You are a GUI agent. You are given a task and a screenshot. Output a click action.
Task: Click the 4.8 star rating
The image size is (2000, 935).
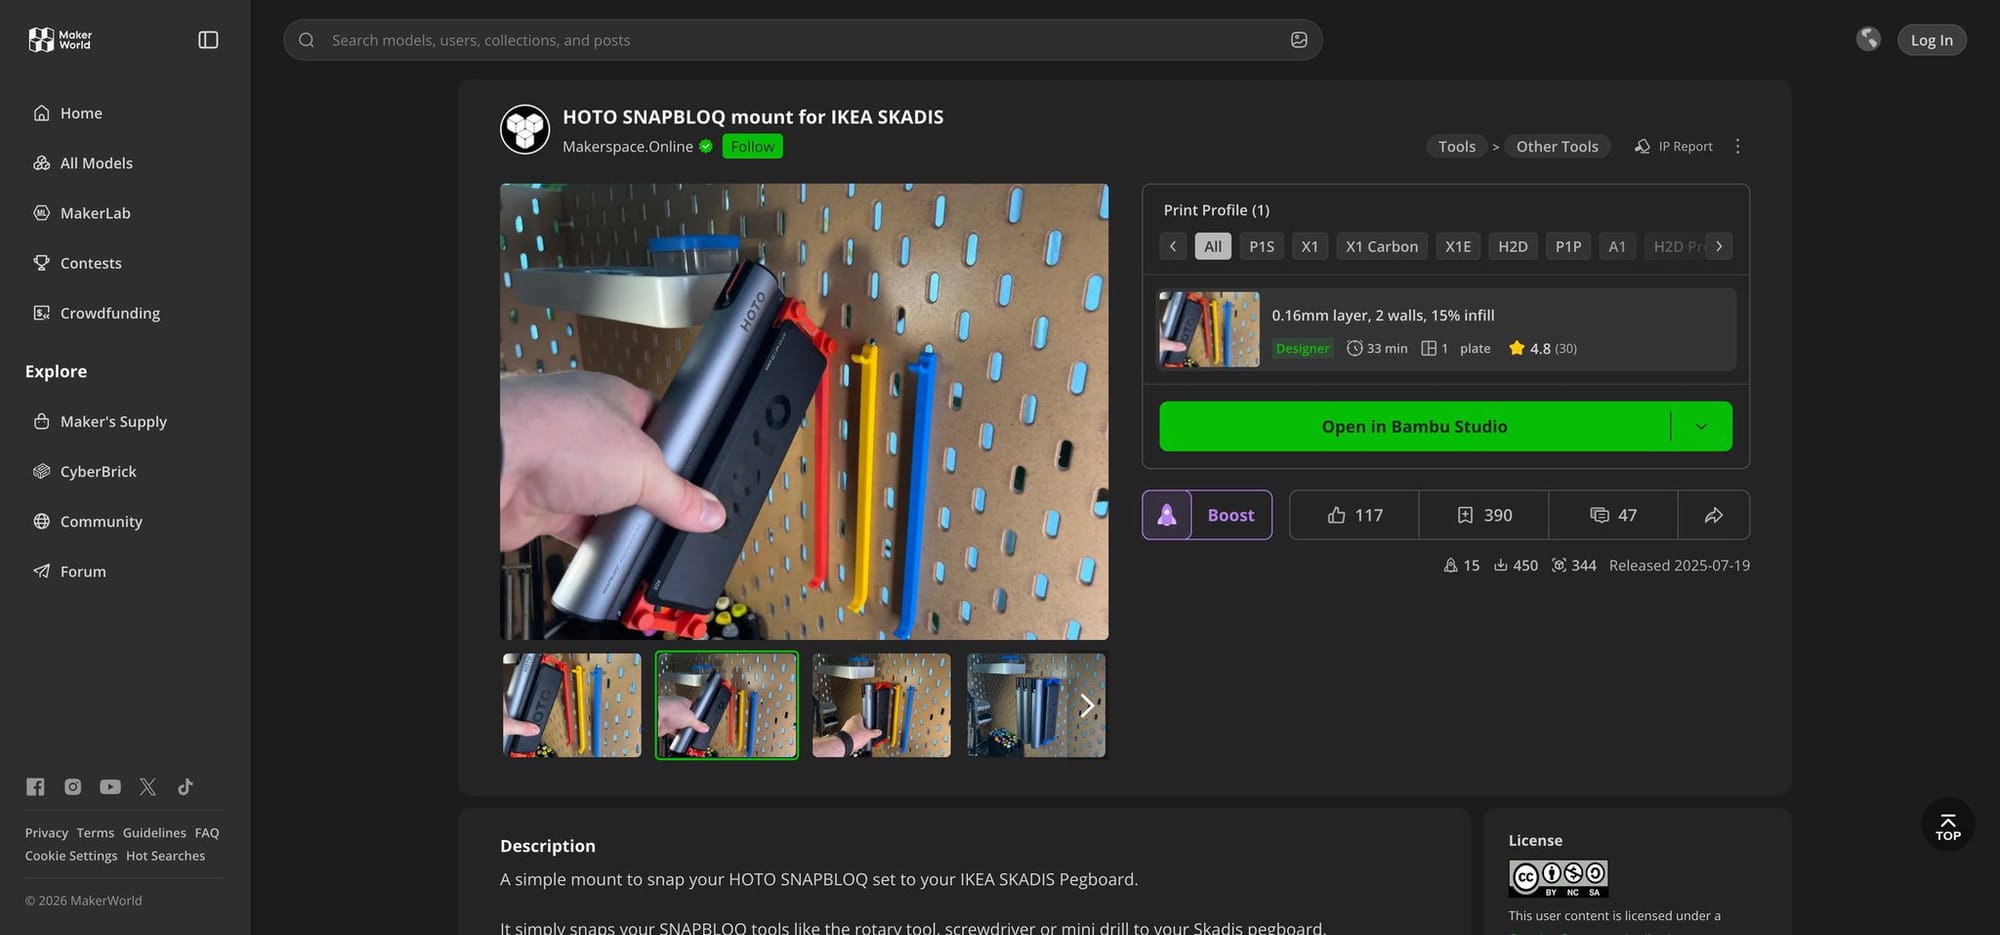(x=1543, y=348)
